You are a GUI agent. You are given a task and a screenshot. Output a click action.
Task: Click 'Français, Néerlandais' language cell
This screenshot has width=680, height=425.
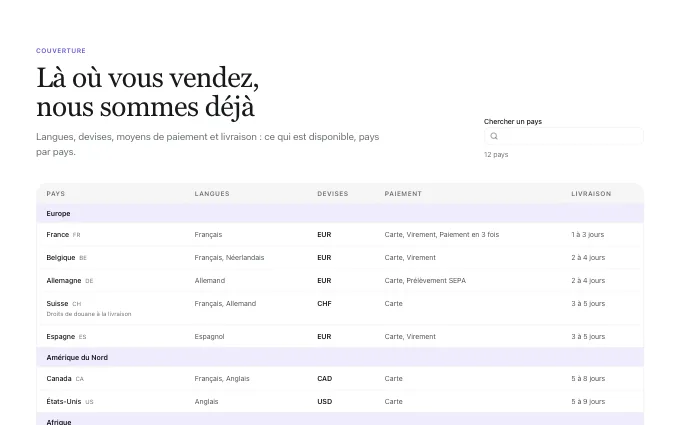point(229,258)
